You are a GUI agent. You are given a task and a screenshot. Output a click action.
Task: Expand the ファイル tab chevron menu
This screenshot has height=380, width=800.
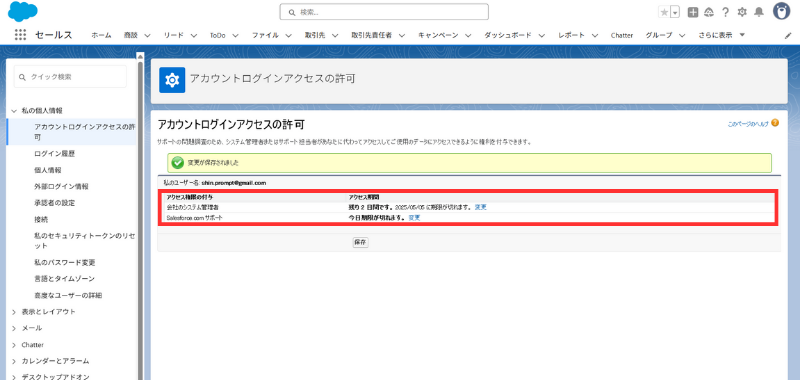(288, 36)
